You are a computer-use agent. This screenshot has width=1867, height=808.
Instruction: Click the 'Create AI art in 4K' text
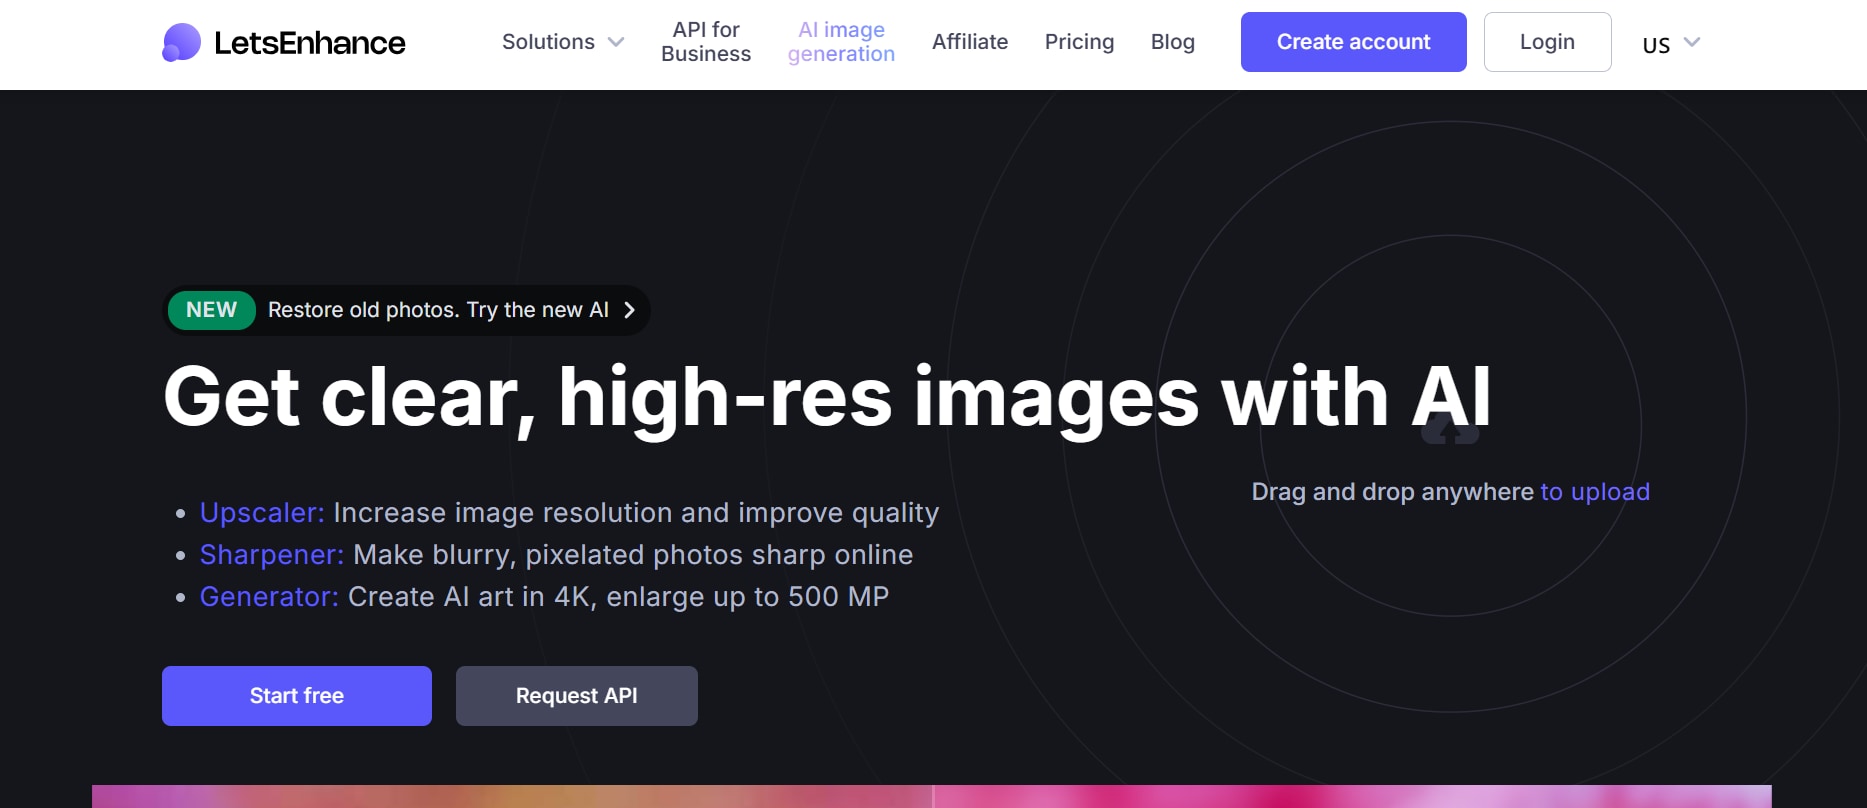tap(470, 597)
